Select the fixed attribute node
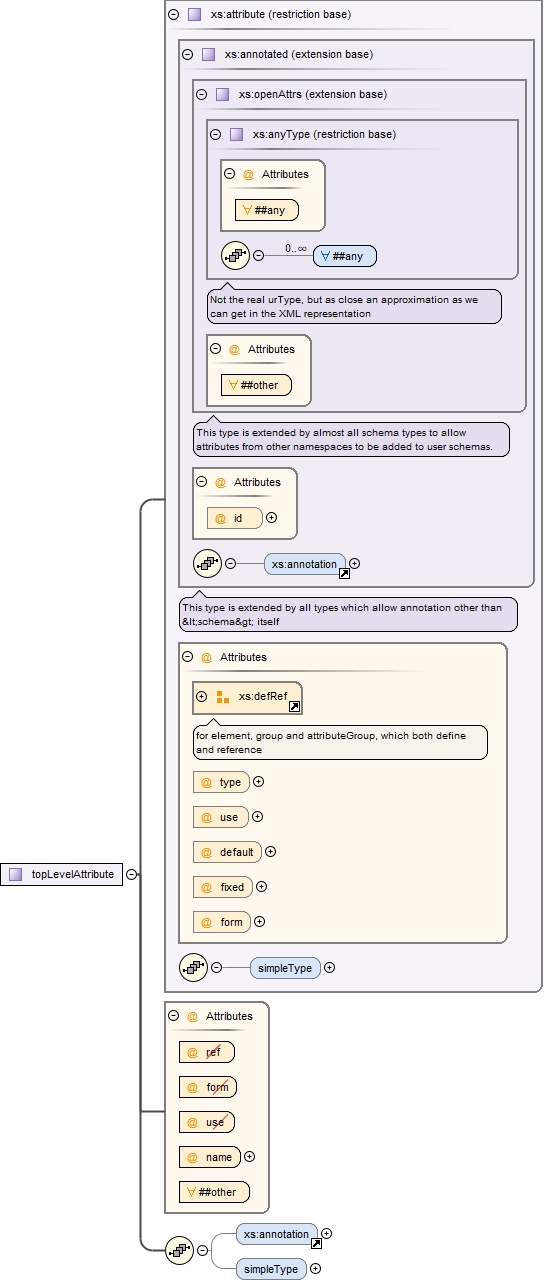Image resolution: width=544 pixels, height=1285 pixels. pyautogui.click(x=222, y=887)
